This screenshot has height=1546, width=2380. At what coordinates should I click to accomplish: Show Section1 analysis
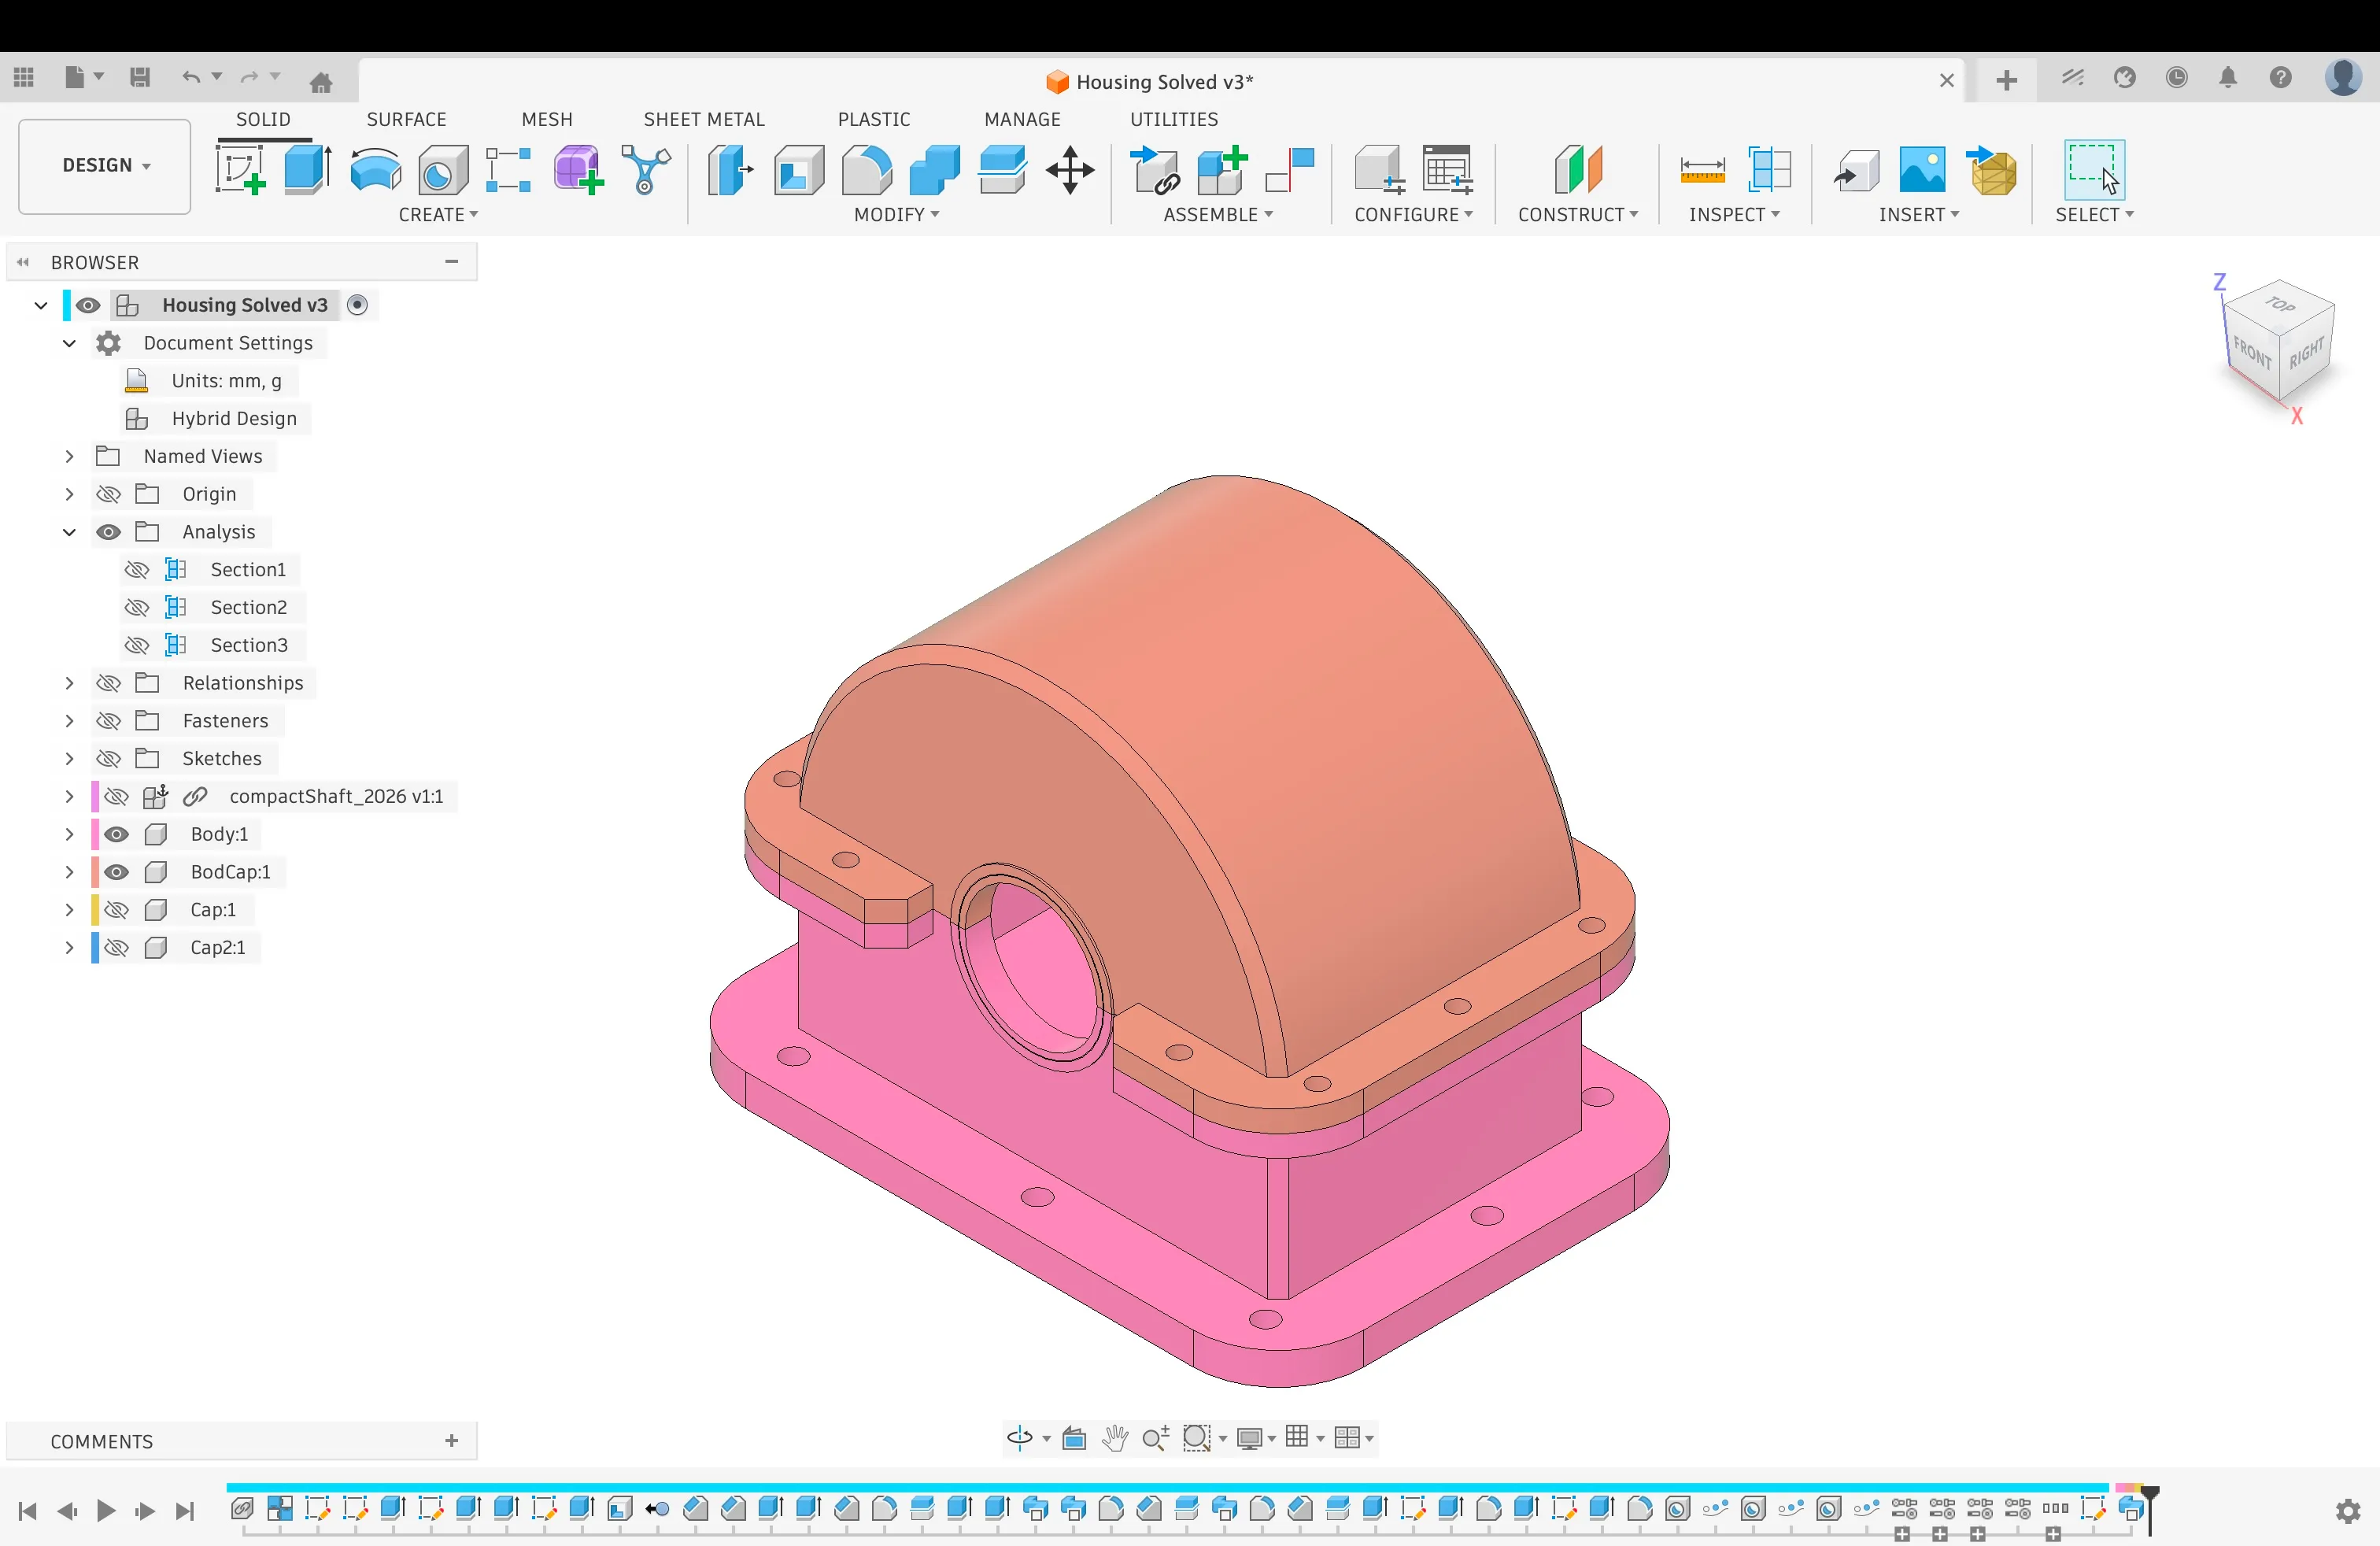click(x=137, y=570)
